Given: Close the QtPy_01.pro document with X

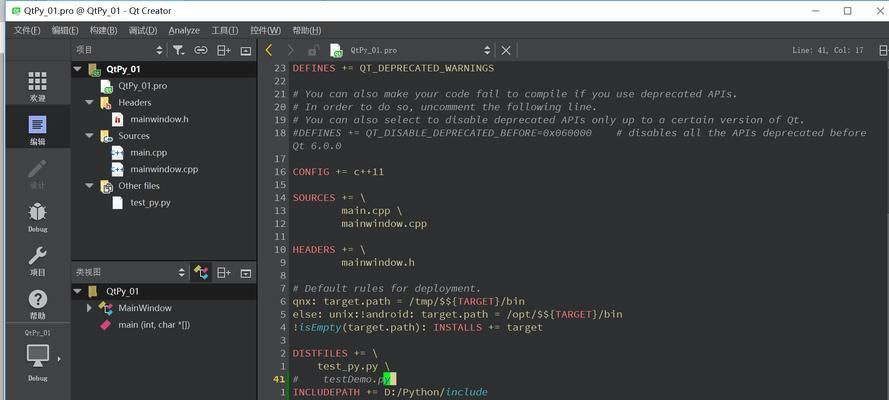Looking at the screenshot, I should (x=506, y=50).
